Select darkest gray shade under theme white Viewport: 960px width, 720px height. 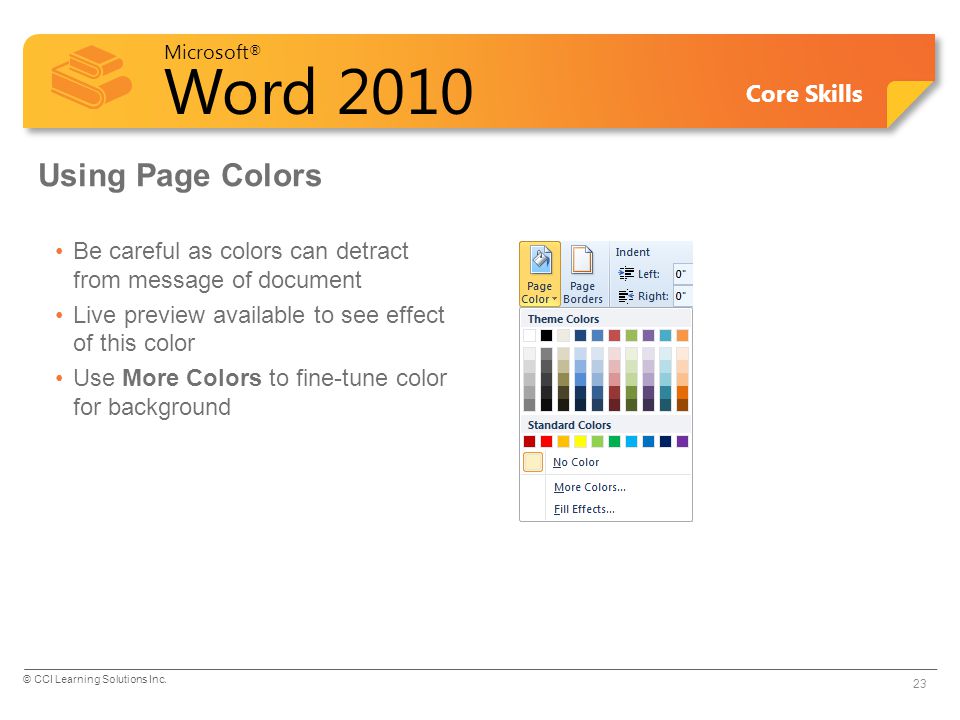(530, 405)
